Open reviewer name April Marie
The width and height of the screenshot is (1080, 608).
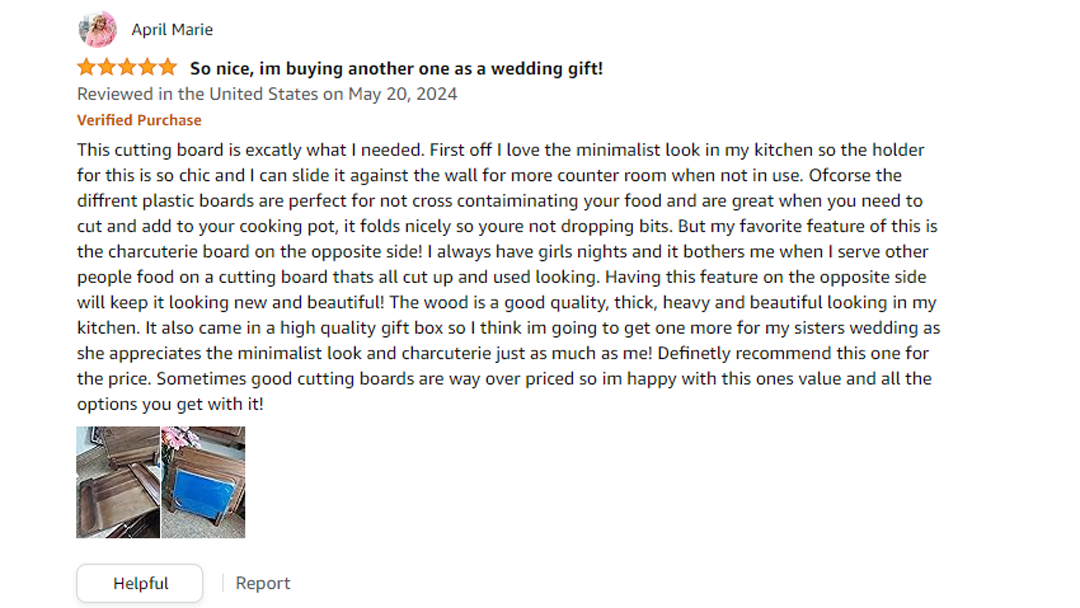[172, 30]
